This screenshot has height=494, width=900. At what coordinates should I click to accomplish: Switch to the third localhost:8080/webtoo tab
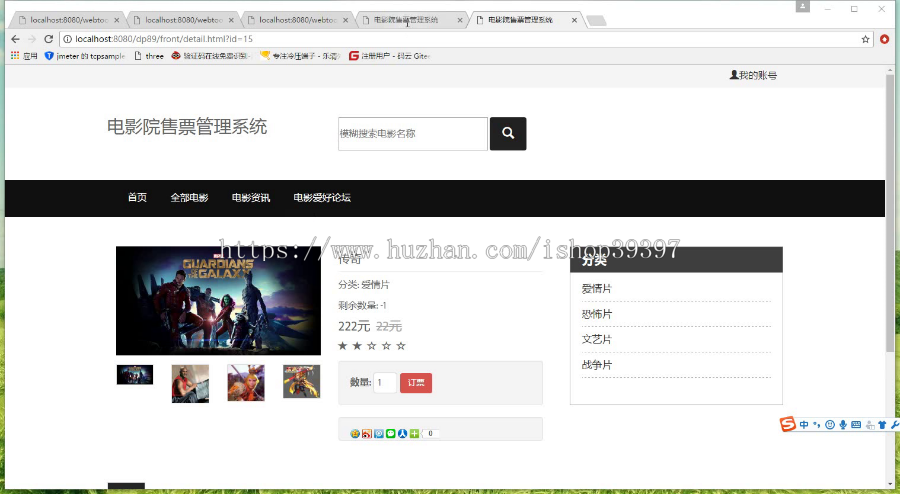[297, 20]
